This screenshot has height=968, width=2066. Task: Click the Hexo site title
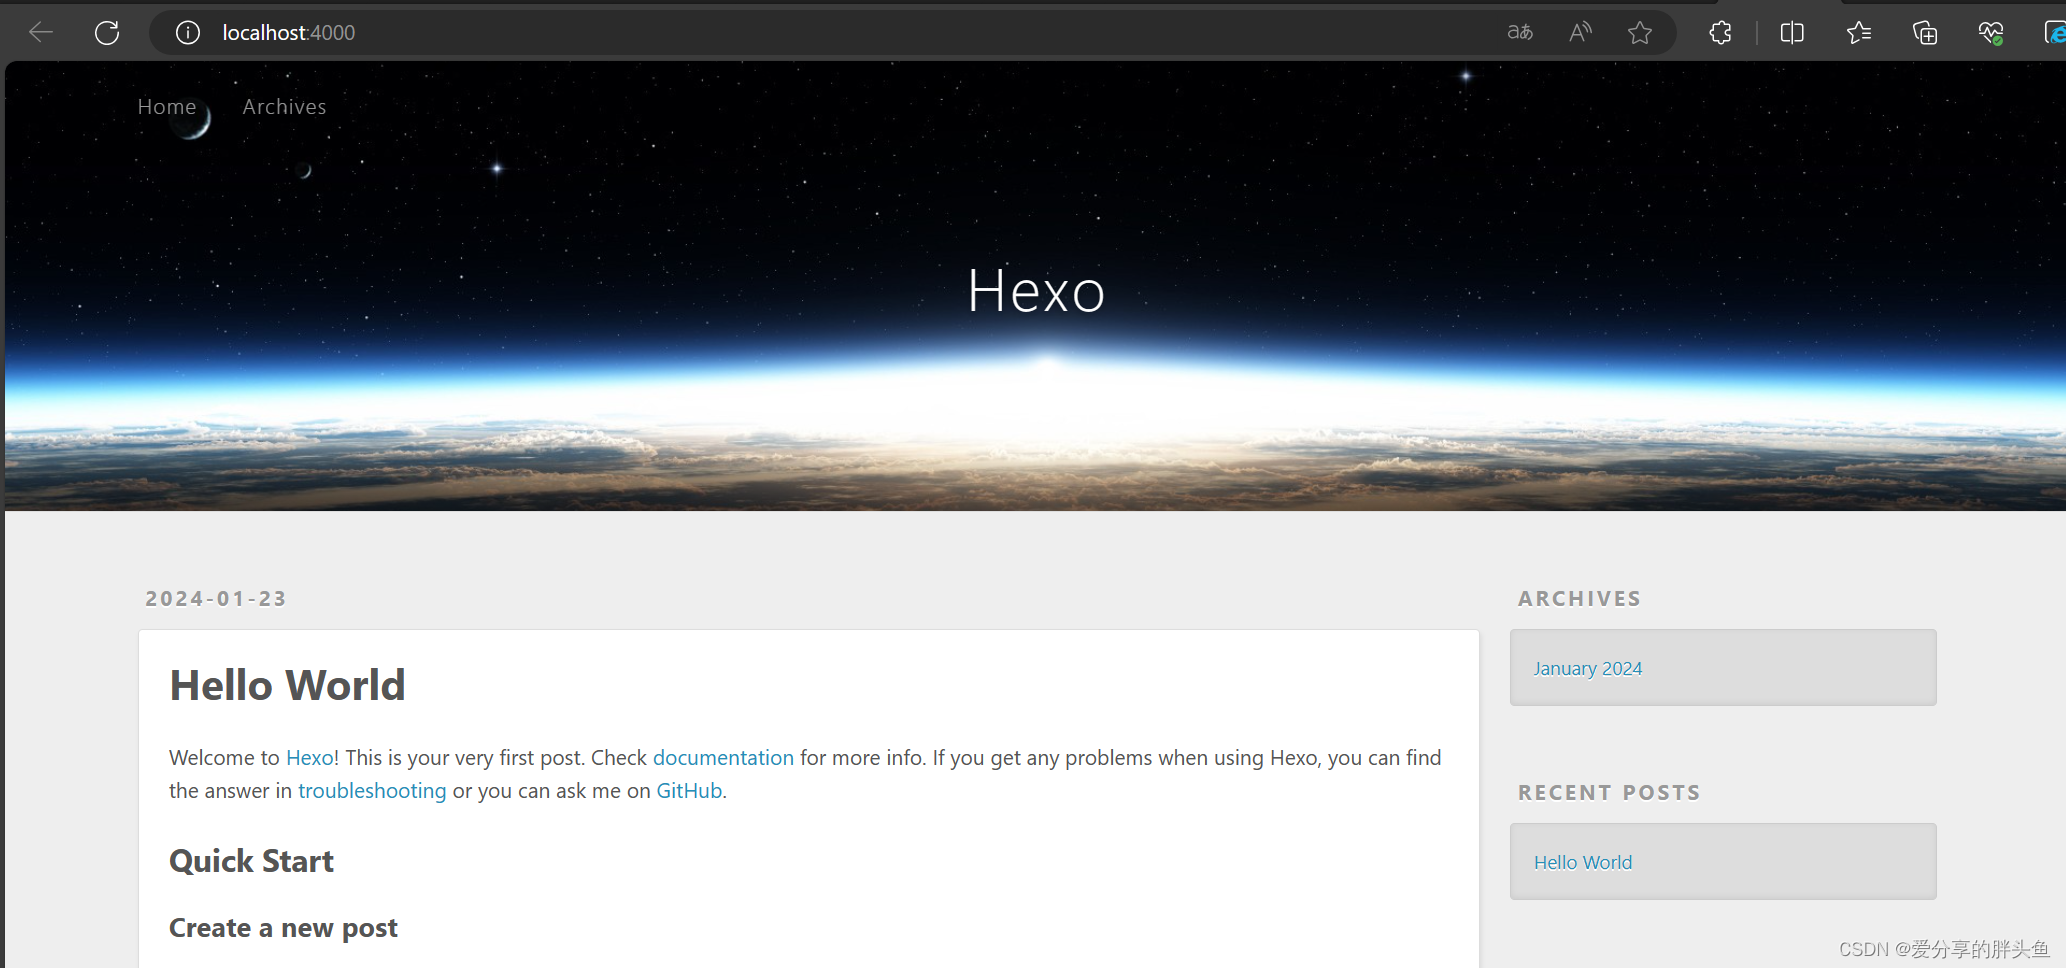click(1036, 291)
